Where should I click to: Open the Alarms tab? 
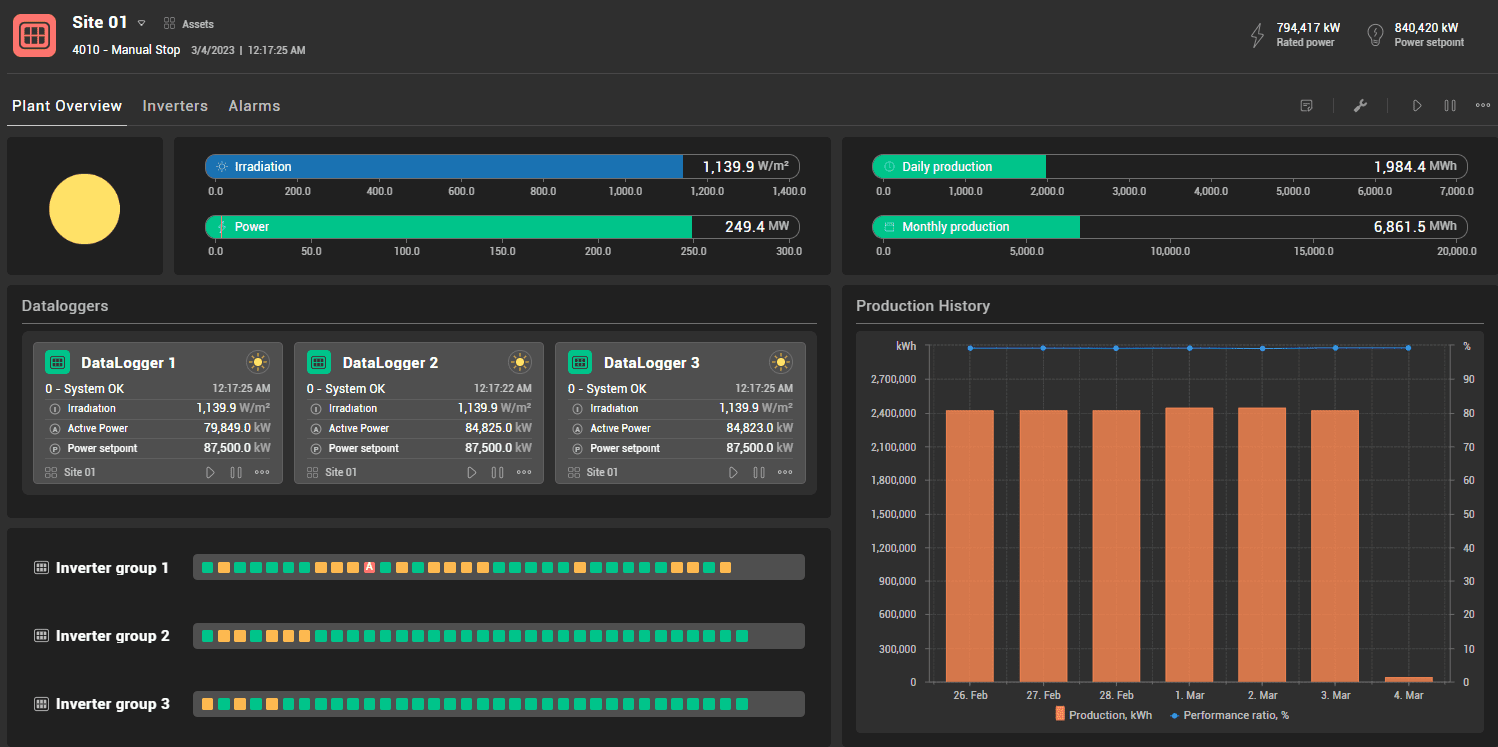(254, 105)
